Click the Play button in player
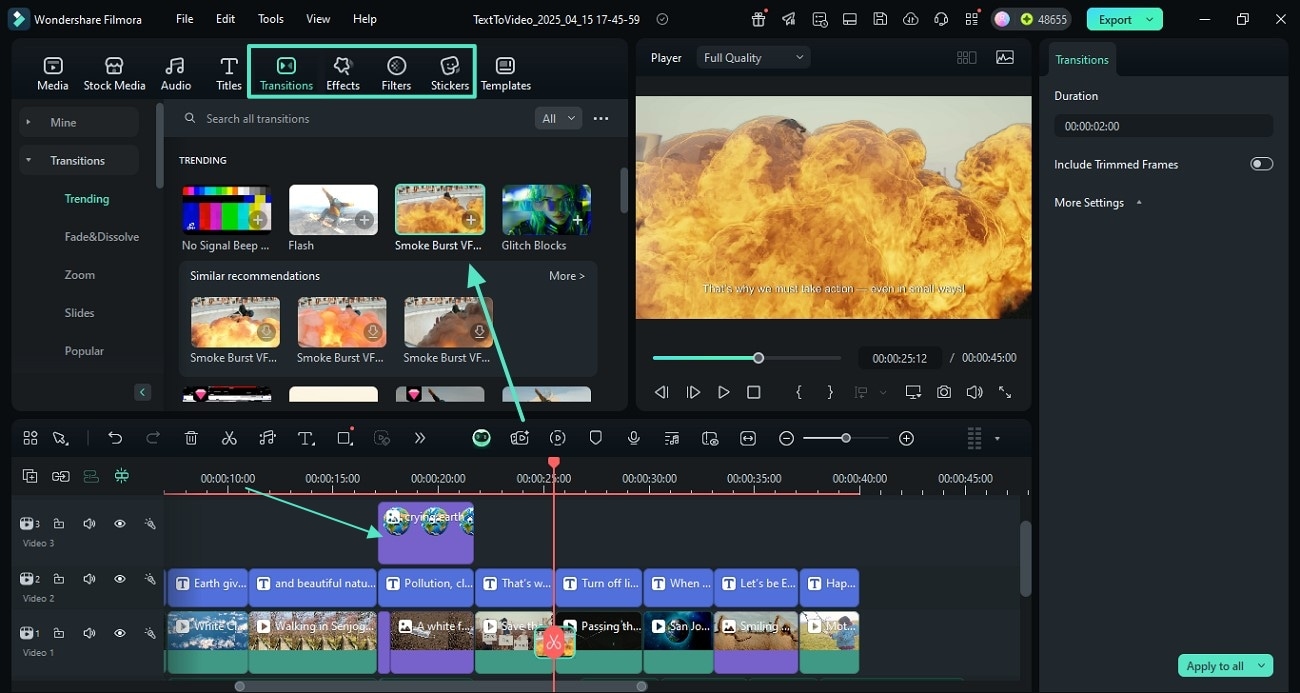The height and width of the screenshot is (693, 1300). (724, 392)
